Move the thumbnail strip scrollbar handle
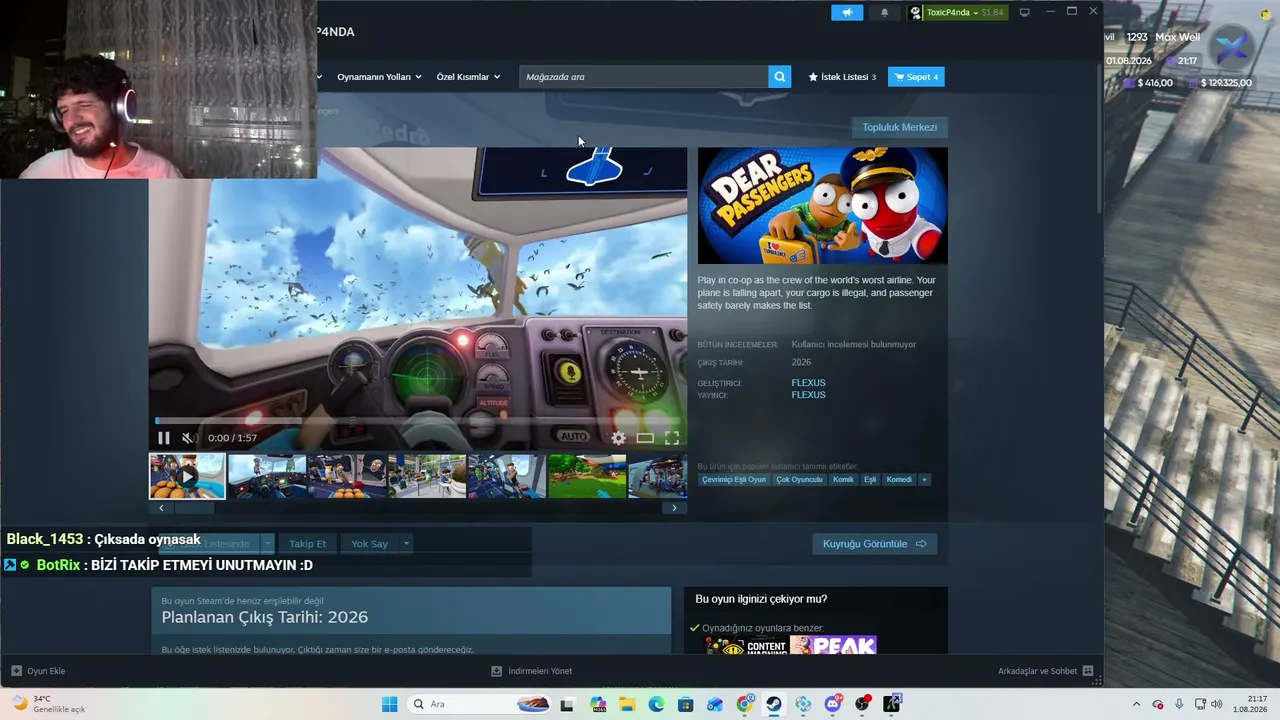 195,508
